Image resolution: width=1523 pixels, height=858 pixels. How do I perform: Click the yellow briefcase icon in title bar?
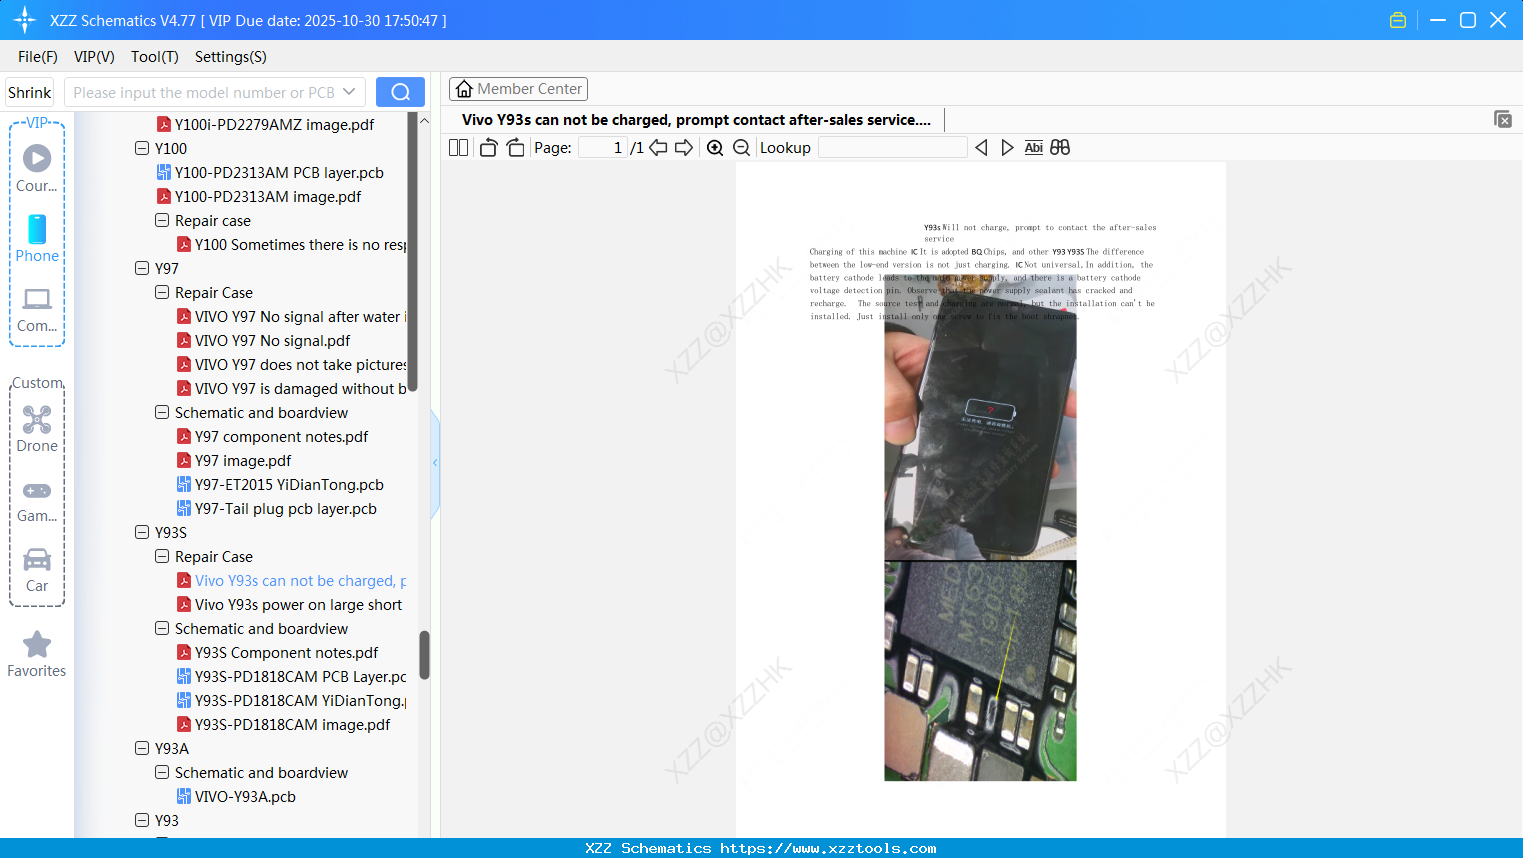coord(1397,19)
